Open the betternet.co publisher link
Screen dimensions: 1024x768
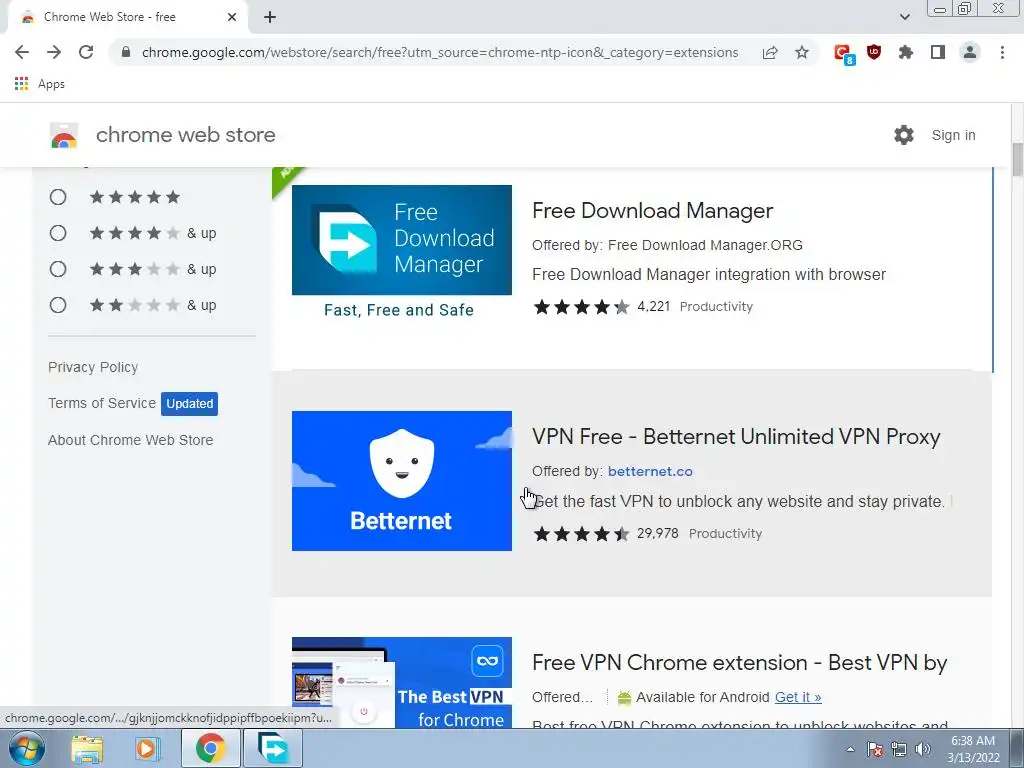click(x=650, y=472)
